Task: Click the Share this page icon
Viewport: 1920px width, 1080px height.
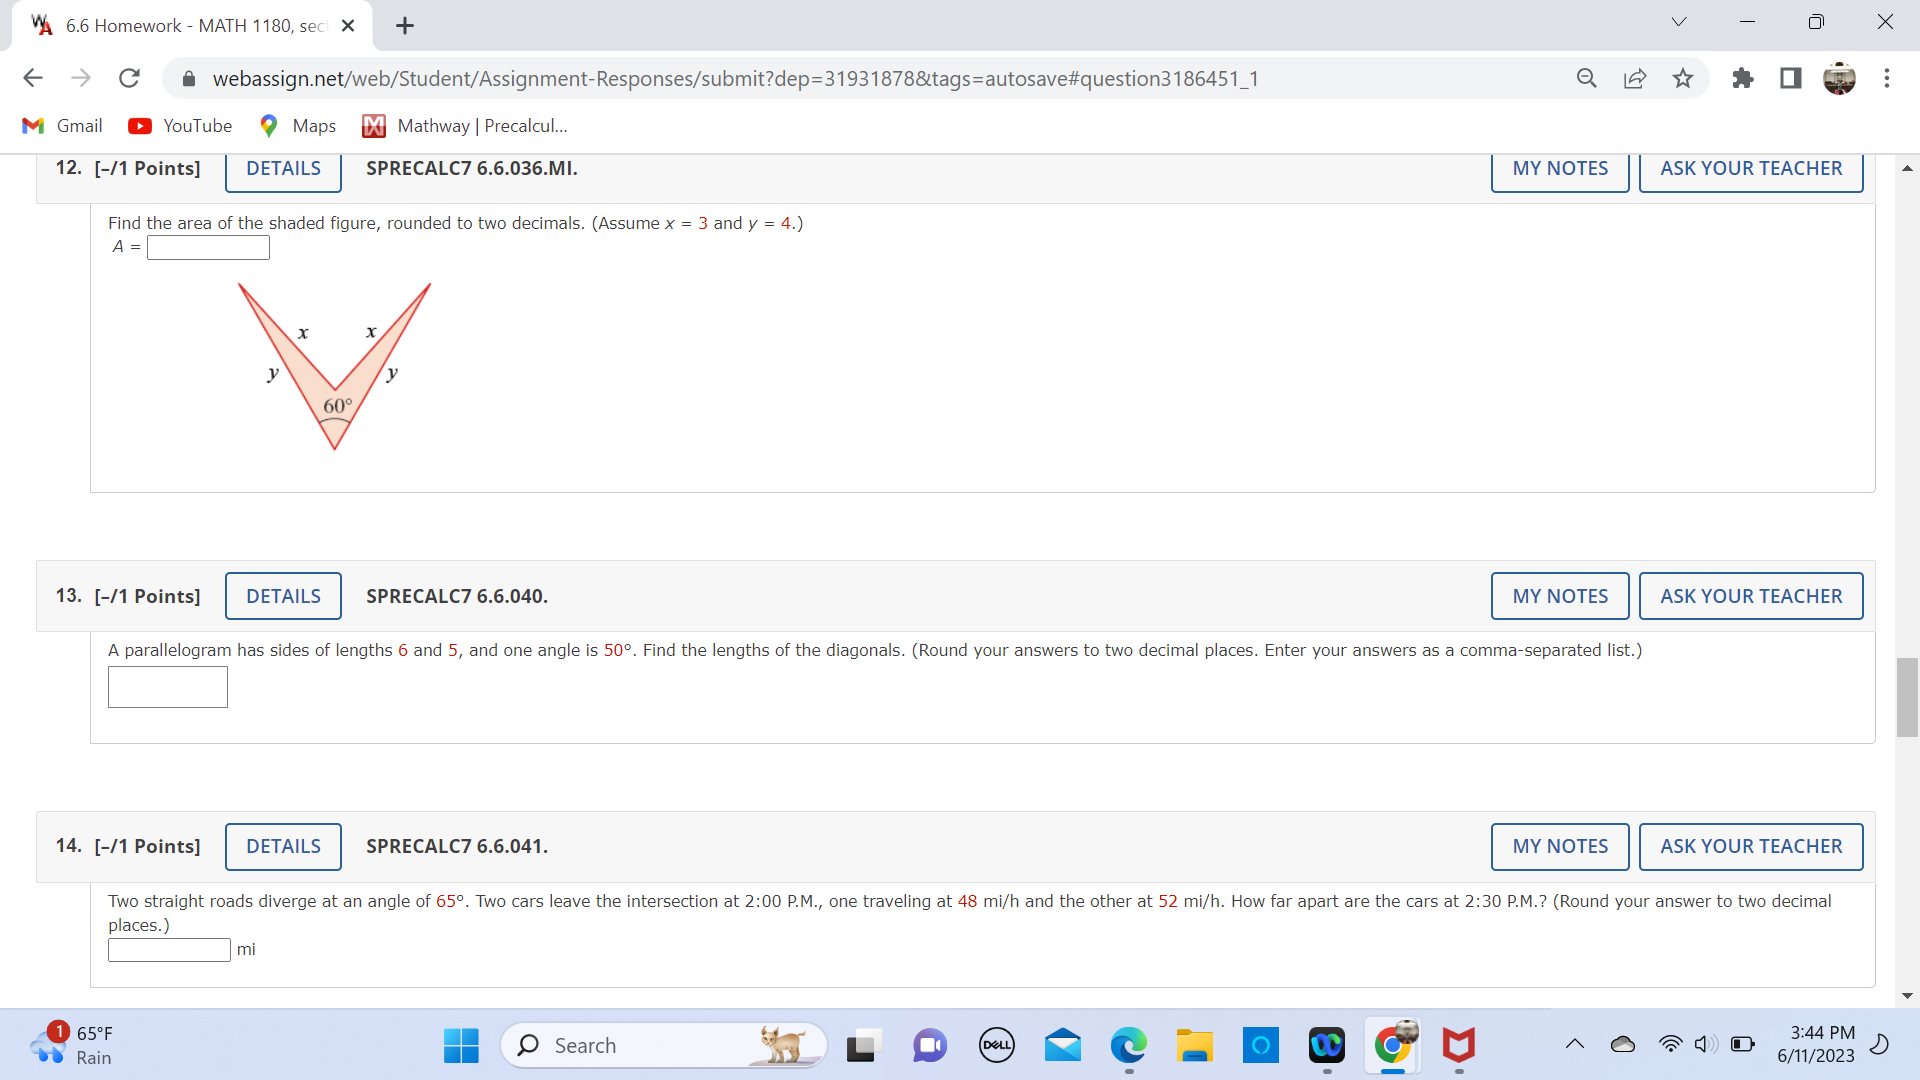Action: [x=1635, y=78]
